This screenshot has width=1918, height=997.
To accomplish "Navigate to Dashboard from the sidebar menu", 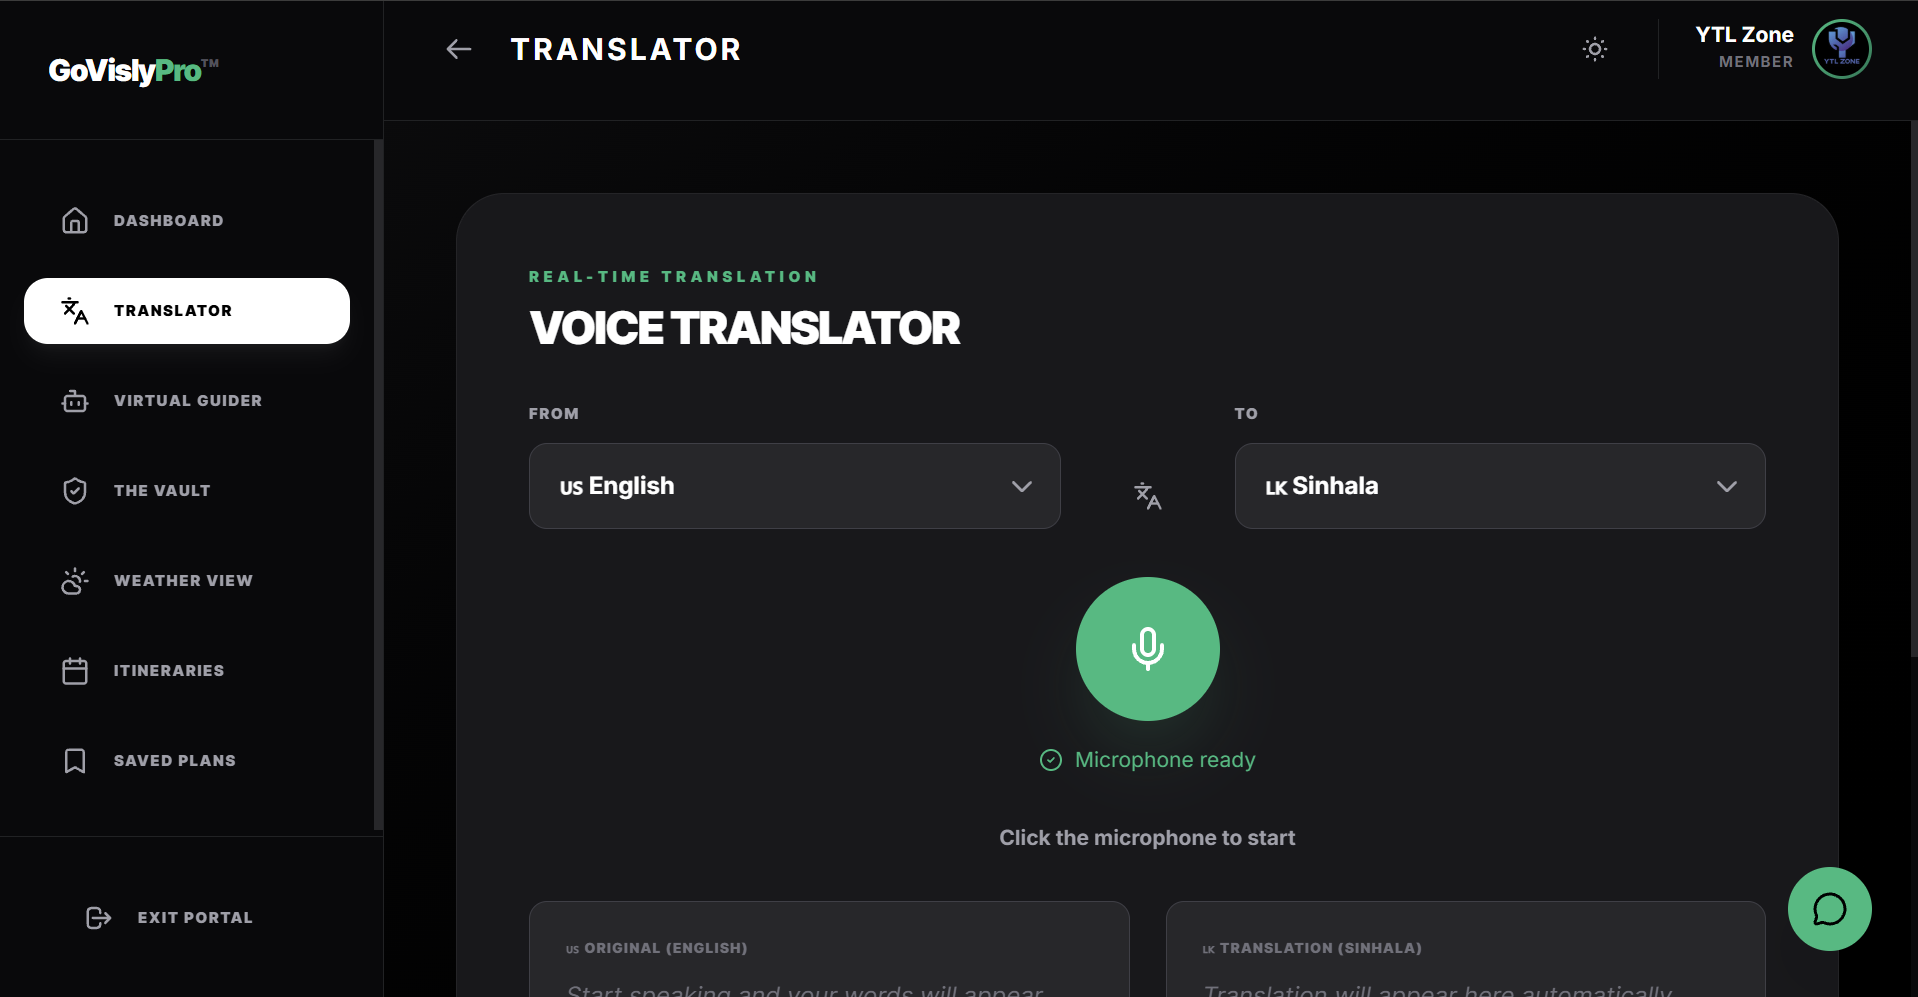I will pos(169,220).
